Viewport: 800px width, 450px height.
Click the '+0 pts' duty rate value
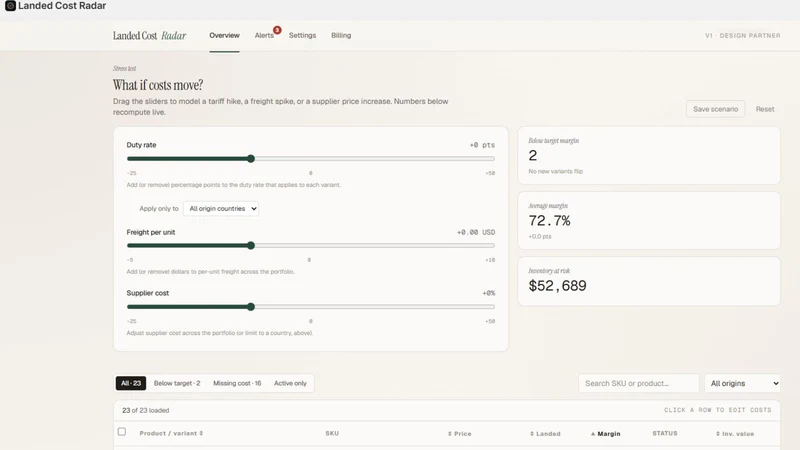[482, 145]
